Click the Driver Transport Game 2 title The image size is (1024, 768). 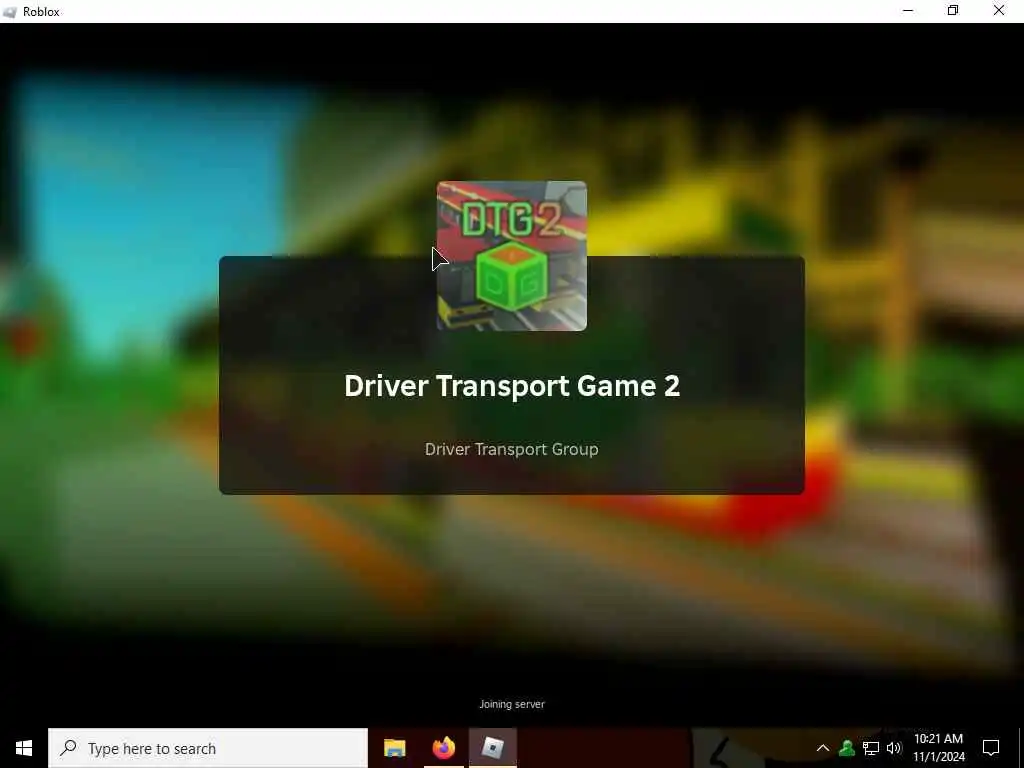512,386
